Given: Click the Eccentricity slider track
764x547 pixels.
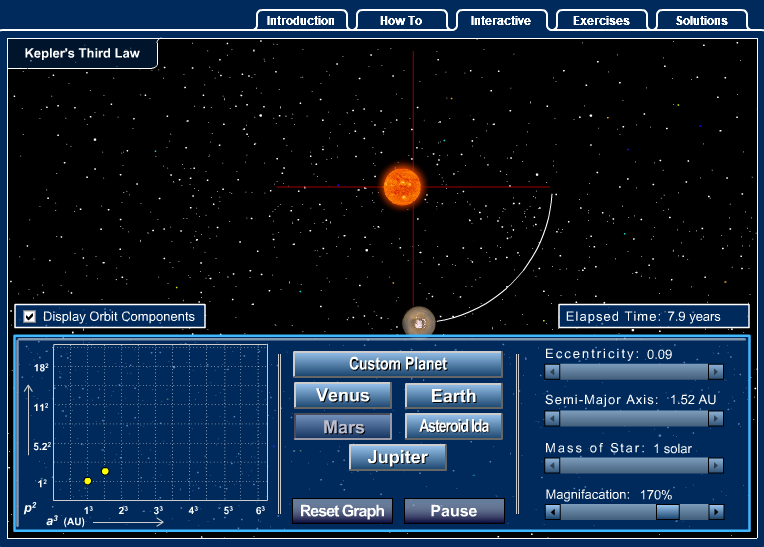Looking at the screenshot, I should [634, 372].
